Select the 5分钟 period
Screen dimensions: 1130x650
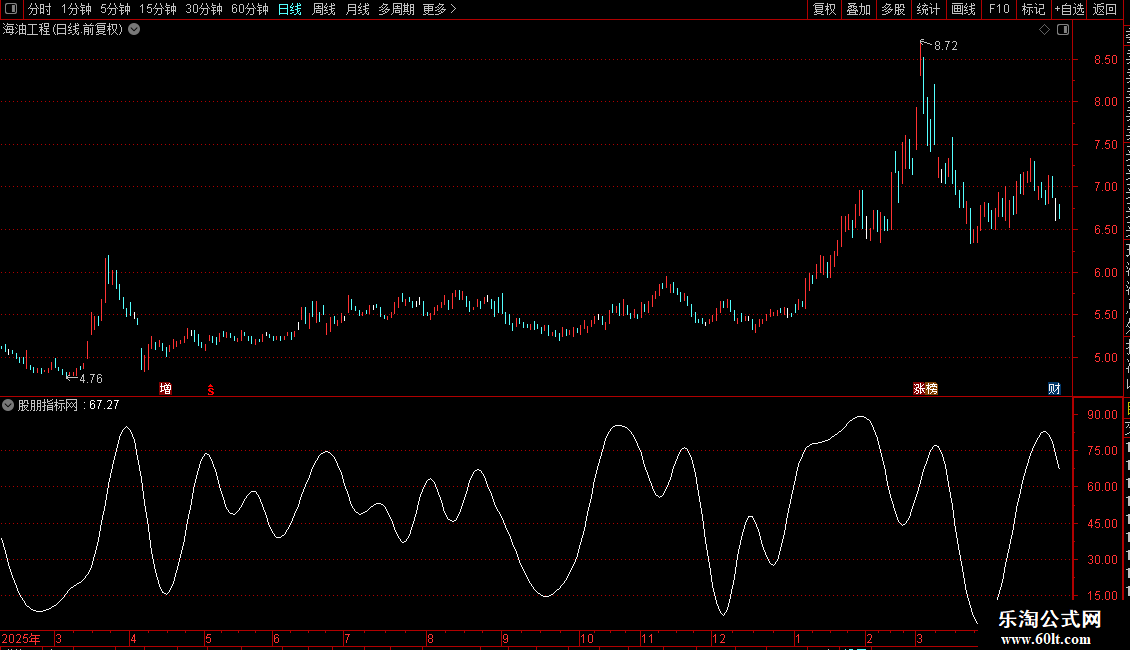[x=115, y=9]
